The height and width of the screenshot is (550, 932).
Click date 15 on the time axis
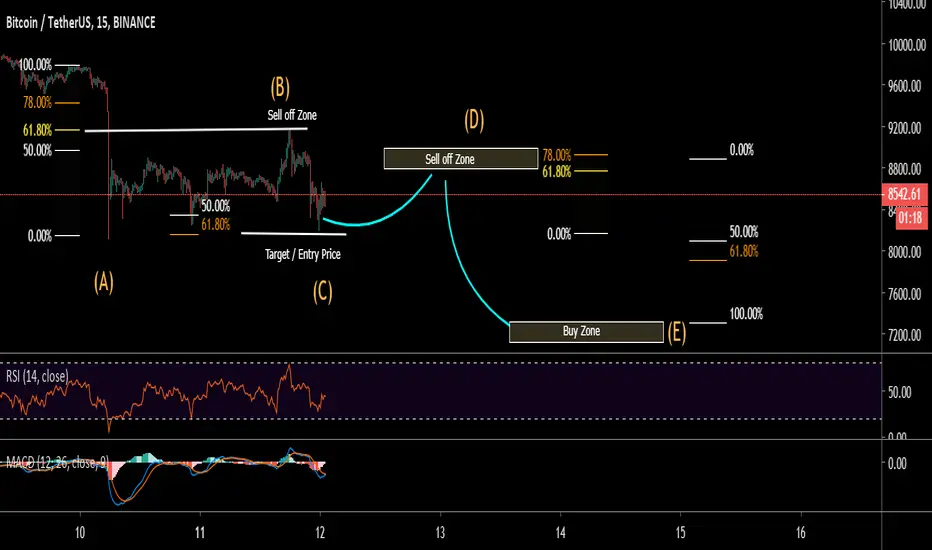click(x=680, y=533)
